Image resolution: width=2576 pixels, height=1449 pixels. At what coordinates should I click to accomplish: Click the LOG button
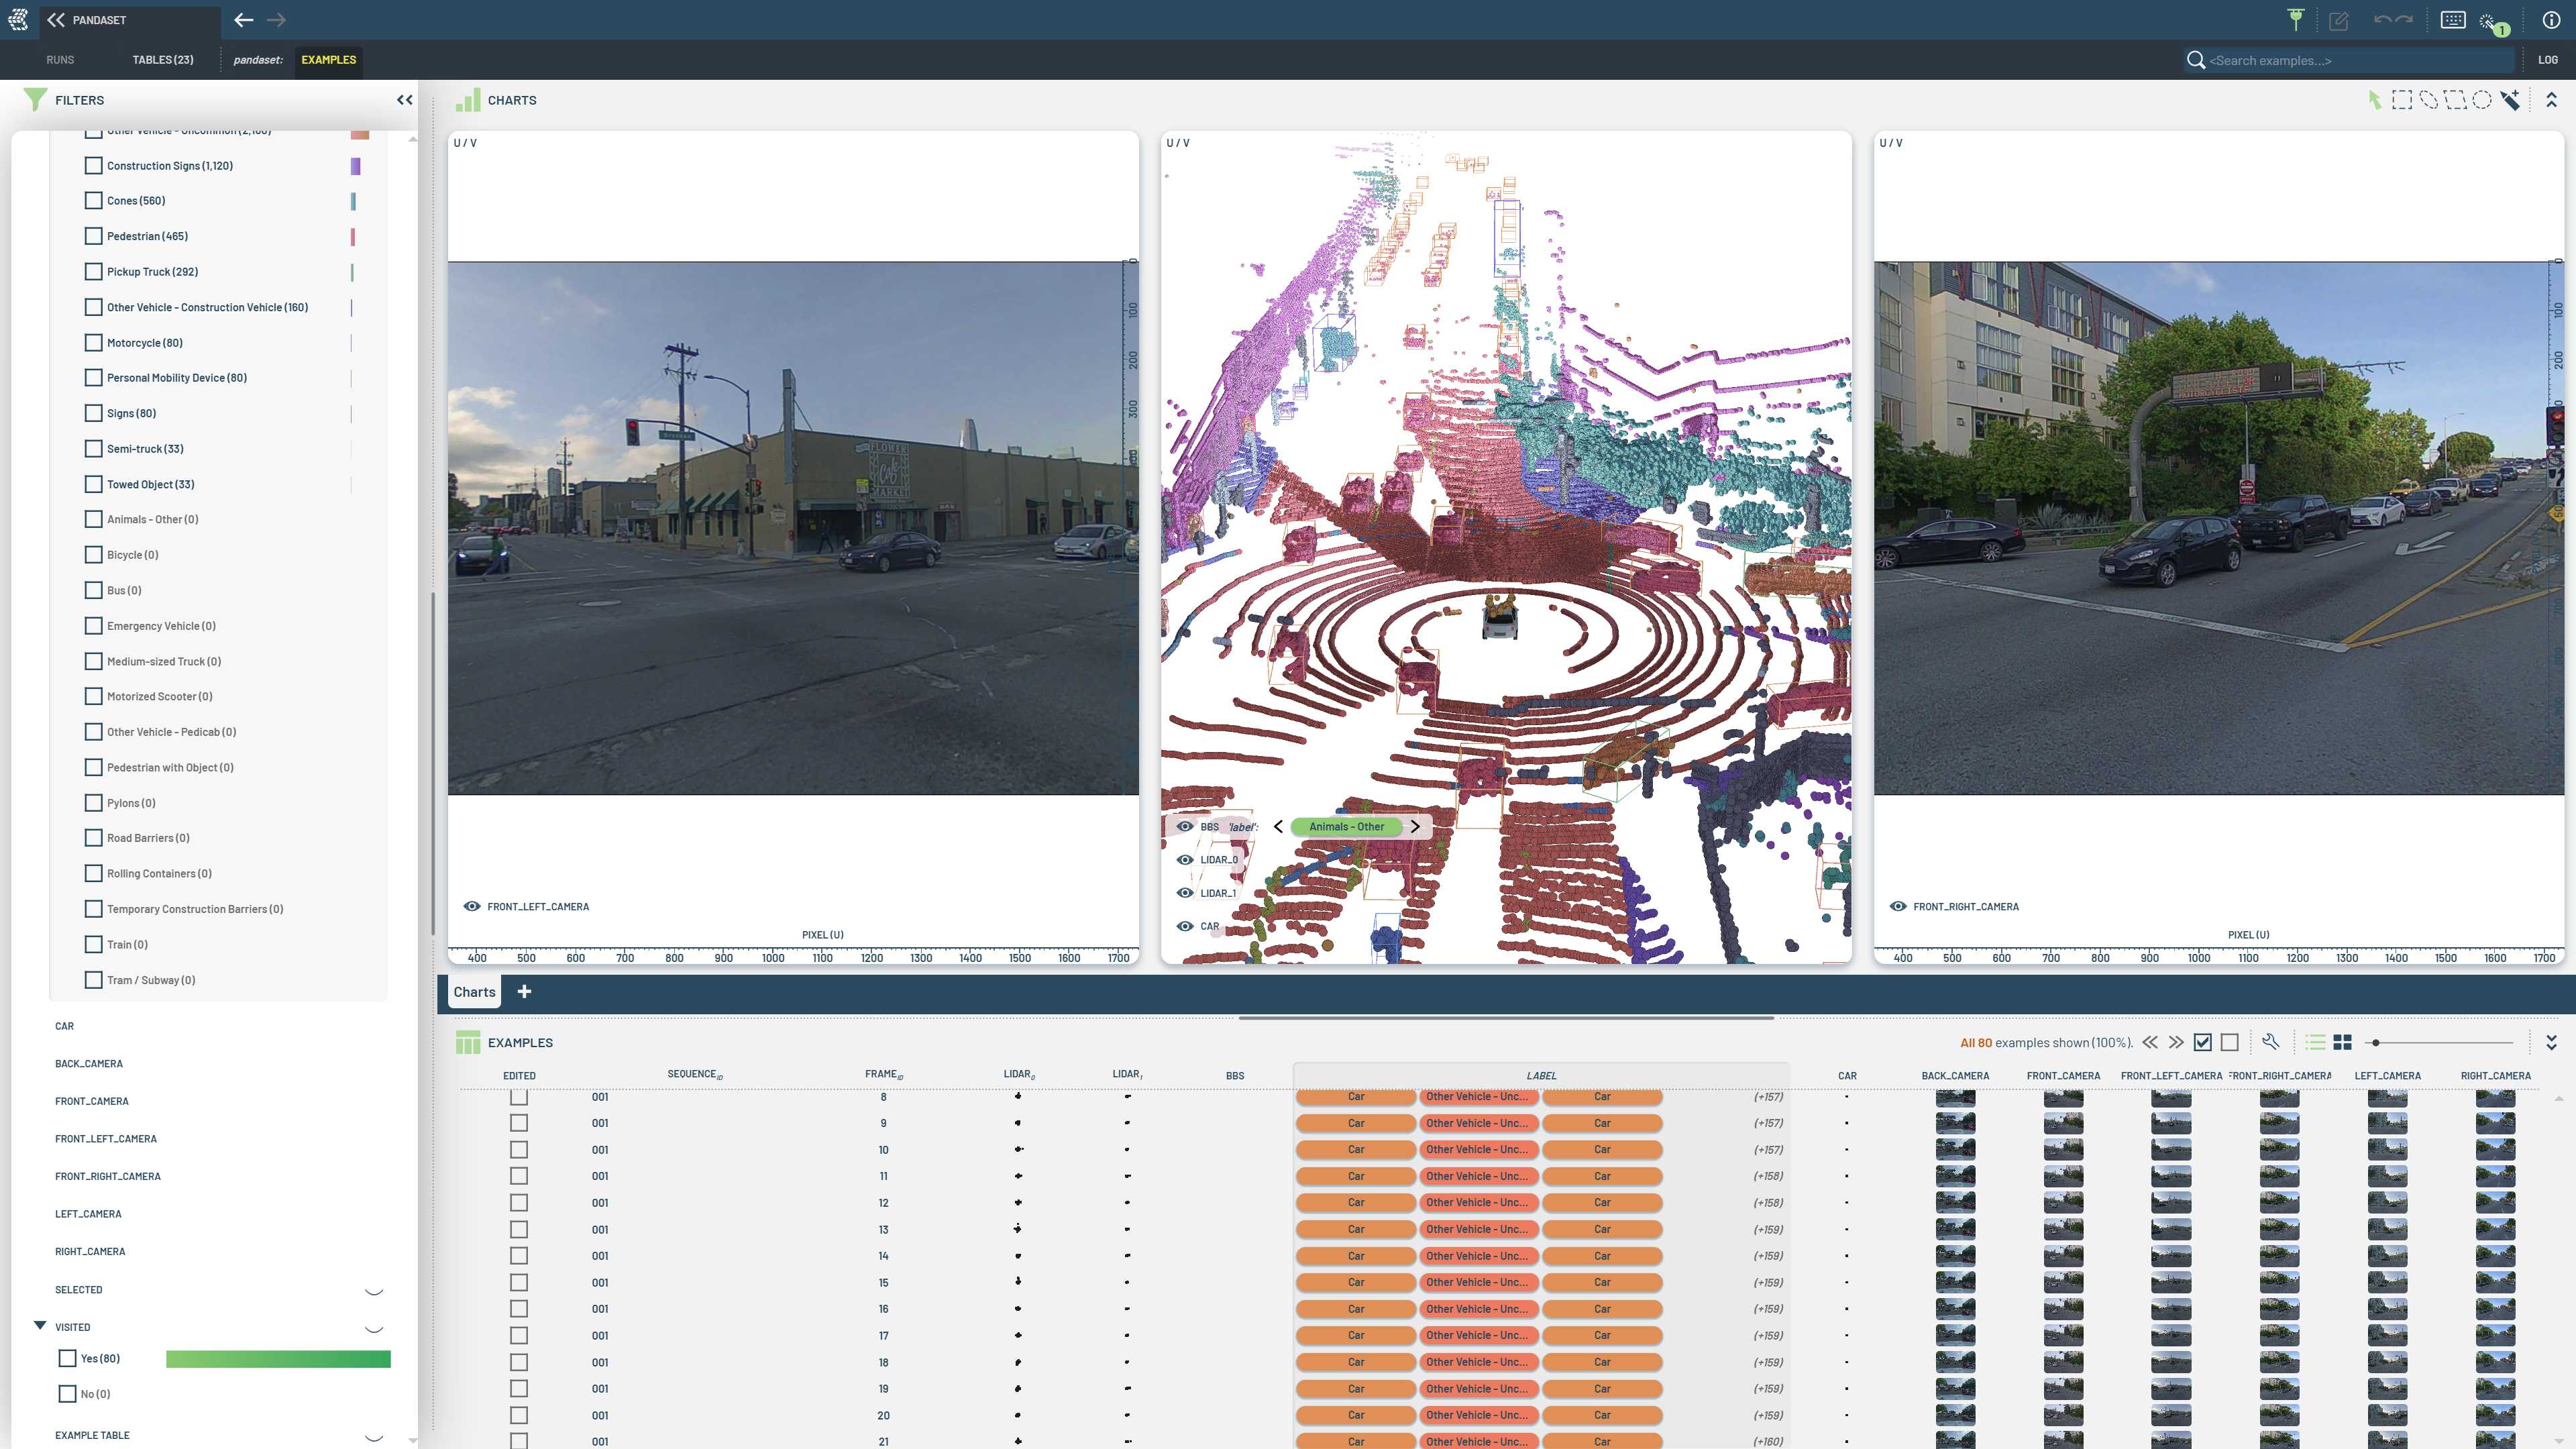(2548, 60)
